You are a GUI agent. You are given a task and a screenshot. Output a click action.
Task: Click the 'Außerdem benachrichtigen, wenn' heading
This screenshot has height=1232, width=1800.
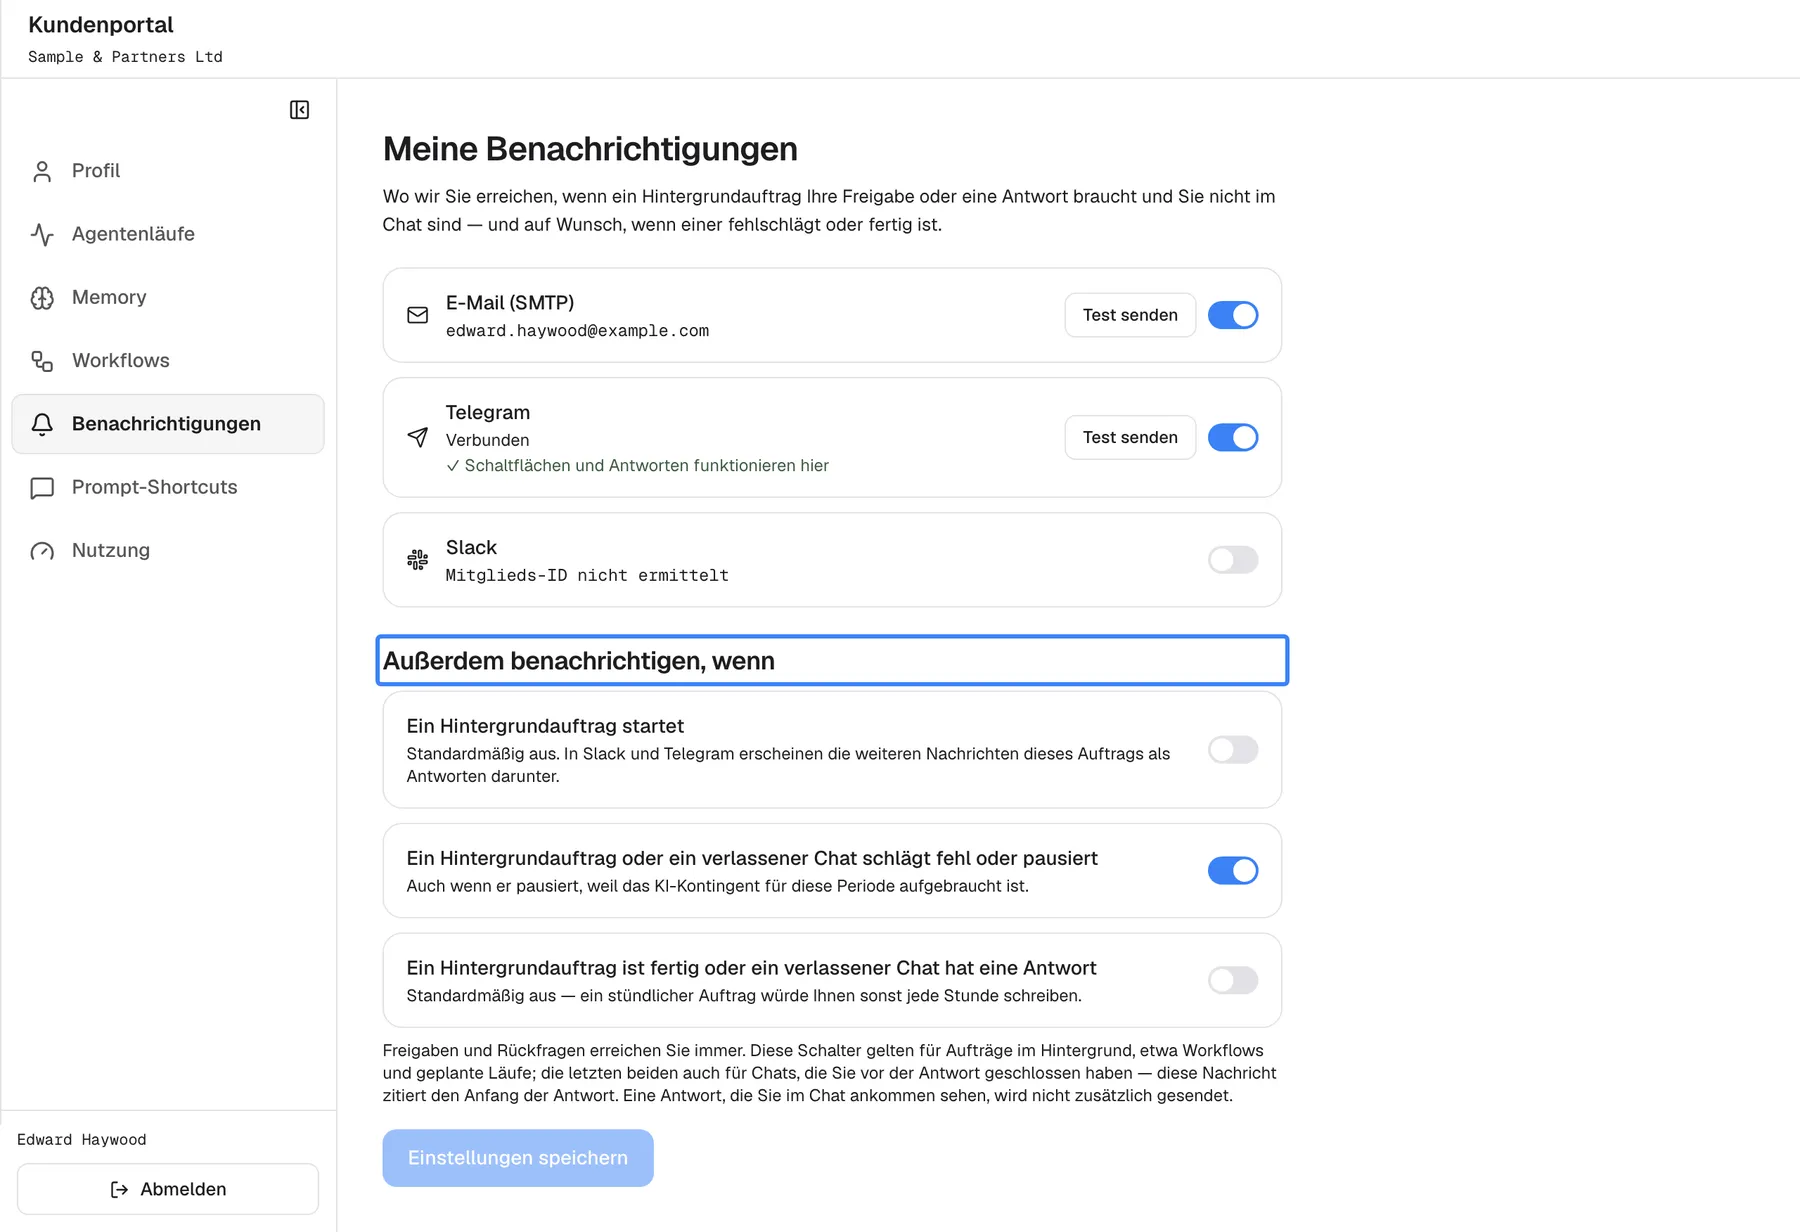point(579,661)
